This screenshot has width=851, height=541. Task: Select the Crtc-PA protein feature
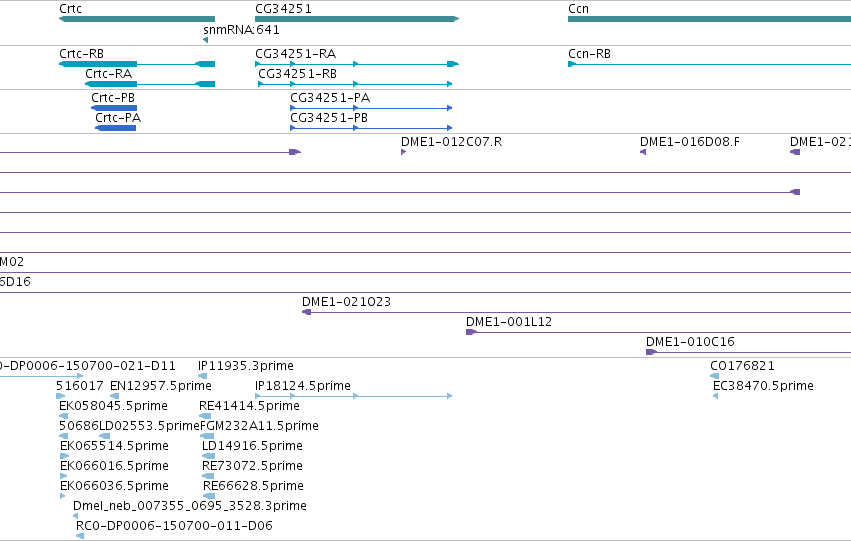point(116,128)
